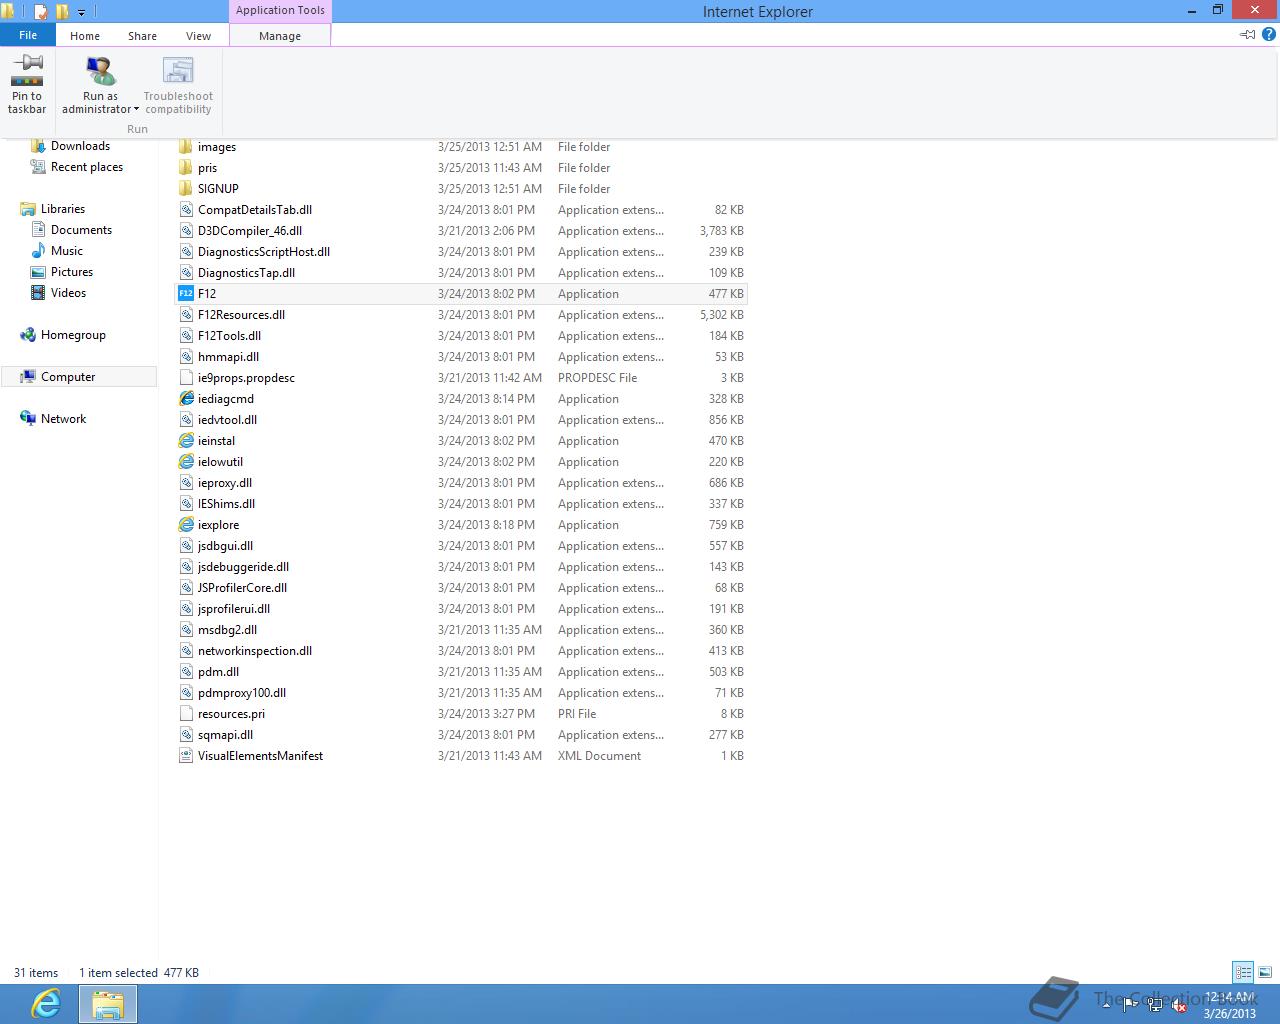Select D3DCompiler_46.dll file name
The image size is (1280, 1024).
(250, 231)
